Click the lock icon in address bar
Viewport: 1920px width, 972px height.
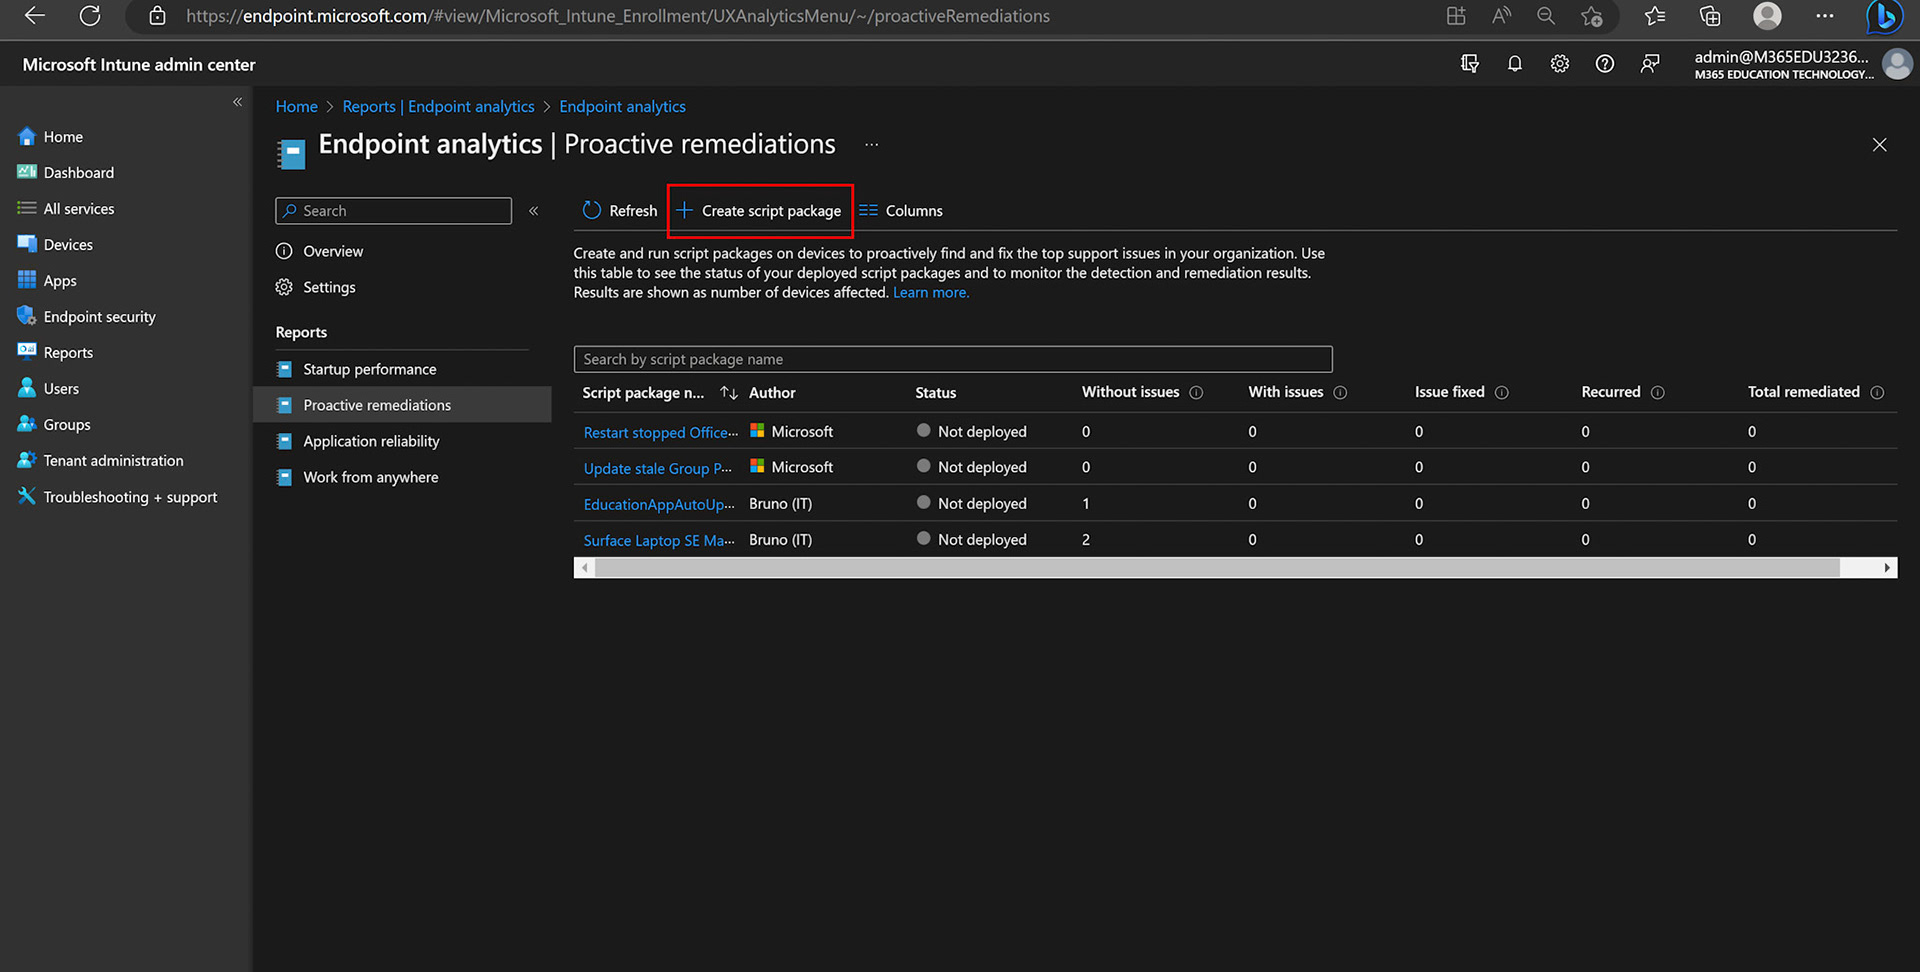157,16
